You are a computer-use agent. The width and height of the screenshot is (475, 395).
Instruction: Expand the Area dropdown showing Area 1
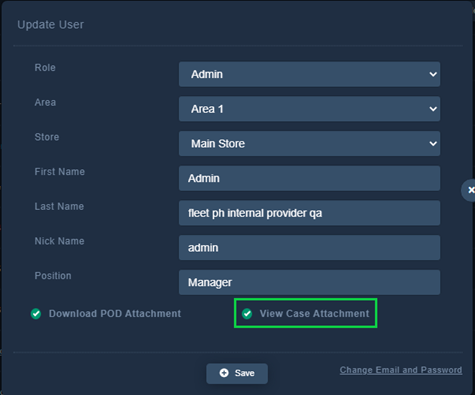coord(309,109)
